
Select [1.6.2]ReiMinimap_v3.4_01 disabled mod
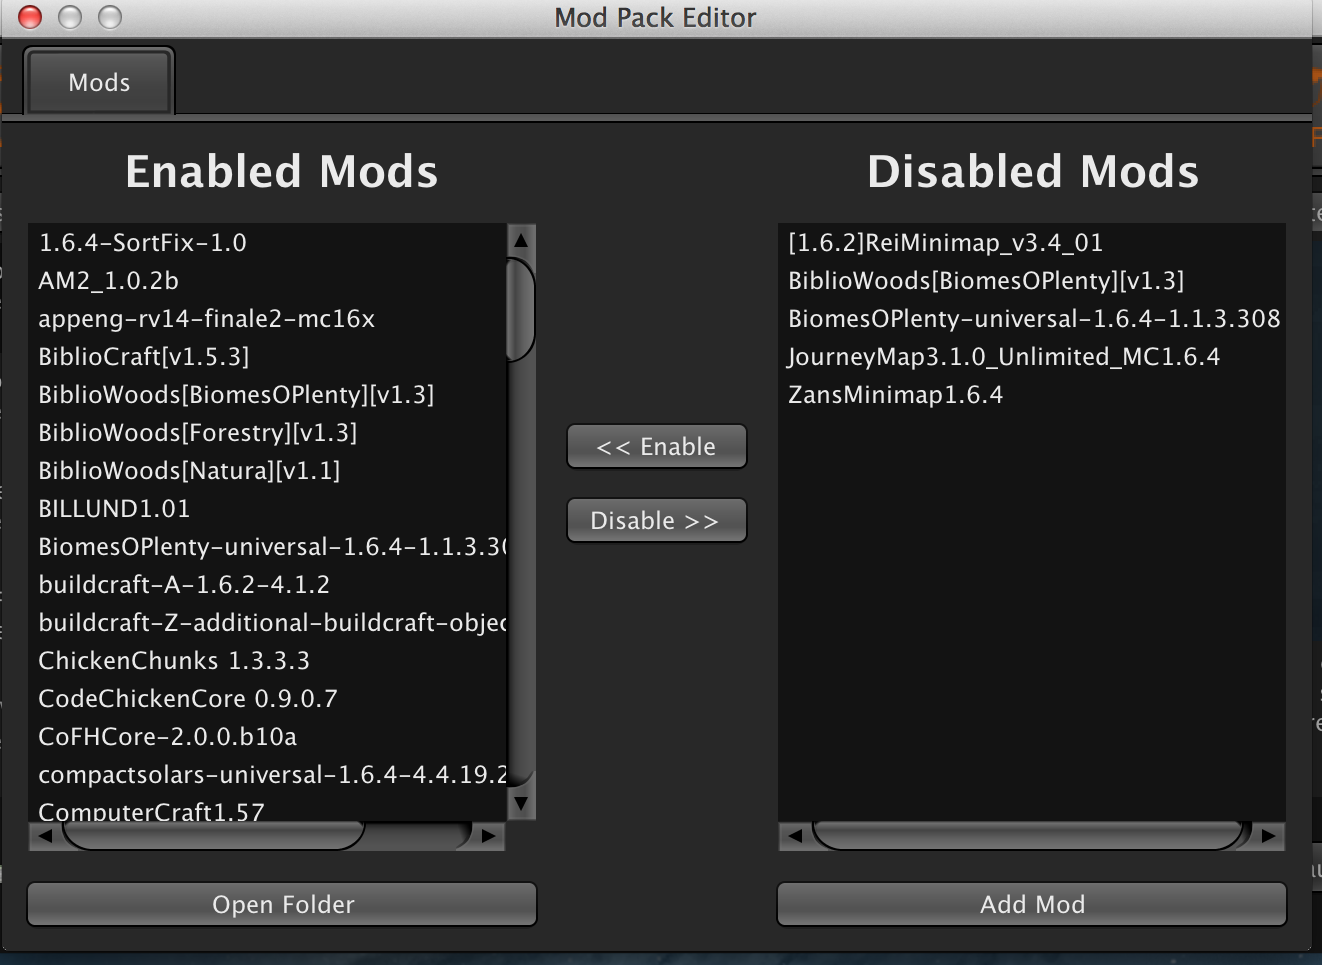click(x=945, y=243)
